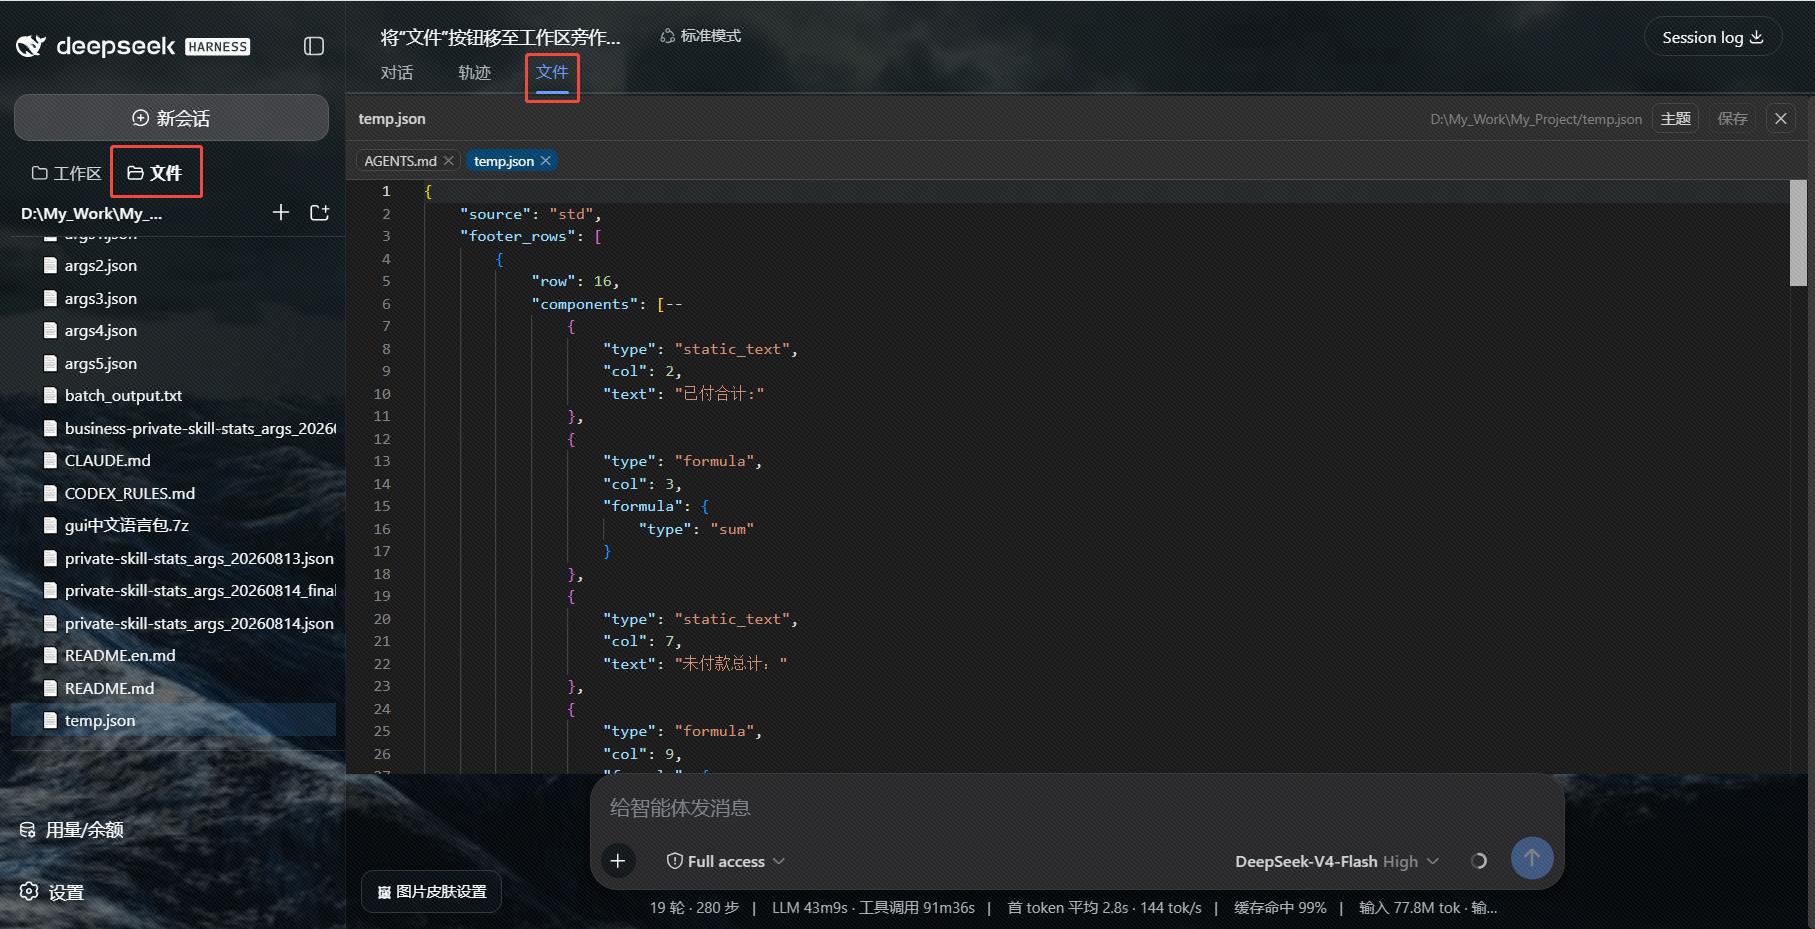Expand collapsed components array marker
The height and width of the screenshot is (929, 1815).
pos(674,304)
